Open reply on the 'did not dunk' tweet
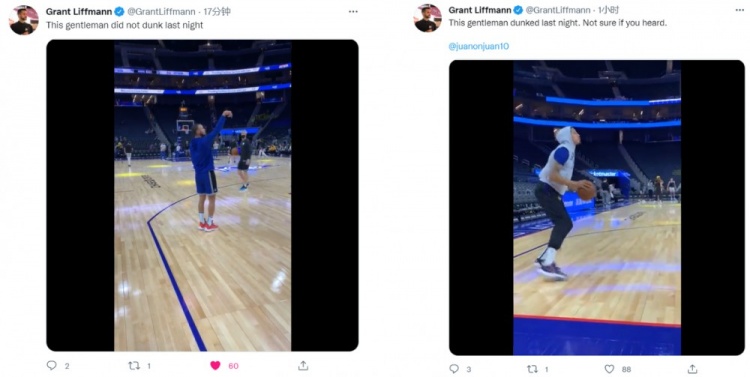 pos(52,366)
